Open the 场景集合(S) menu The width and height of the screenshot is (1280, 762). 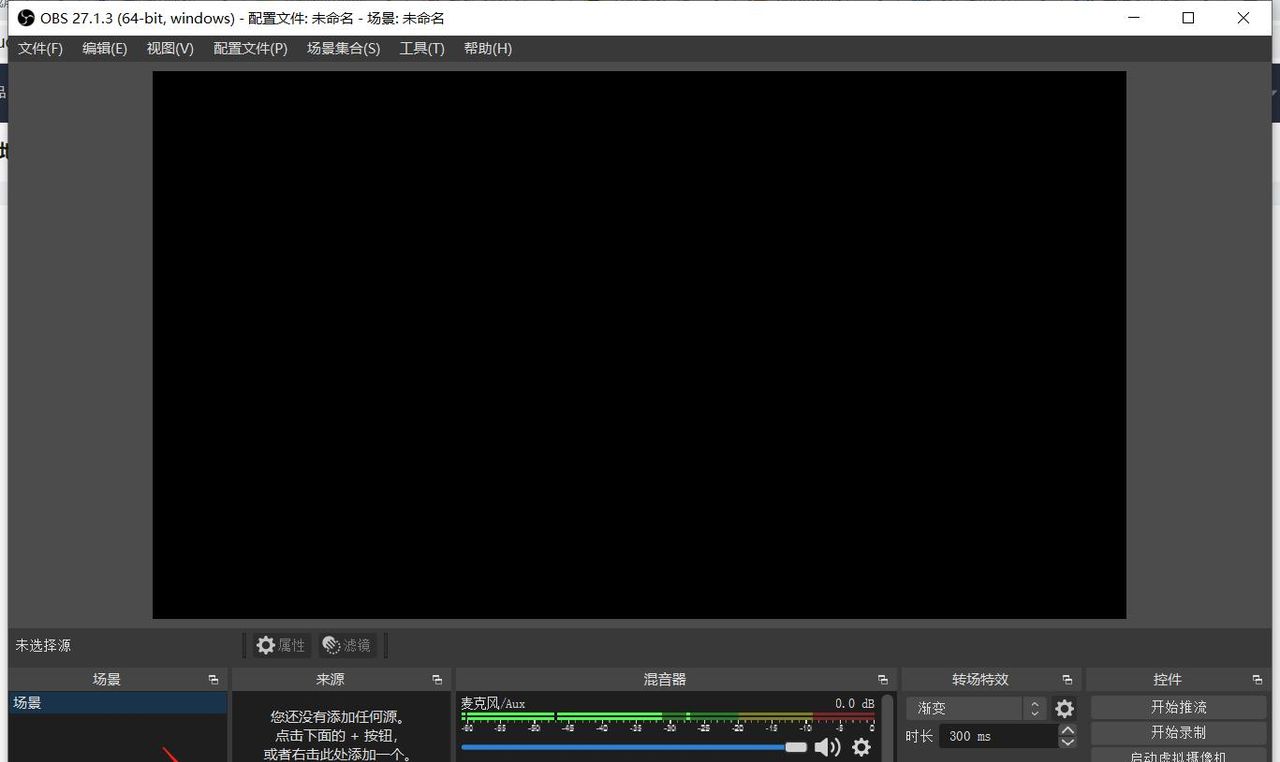[x=343, y=48]
